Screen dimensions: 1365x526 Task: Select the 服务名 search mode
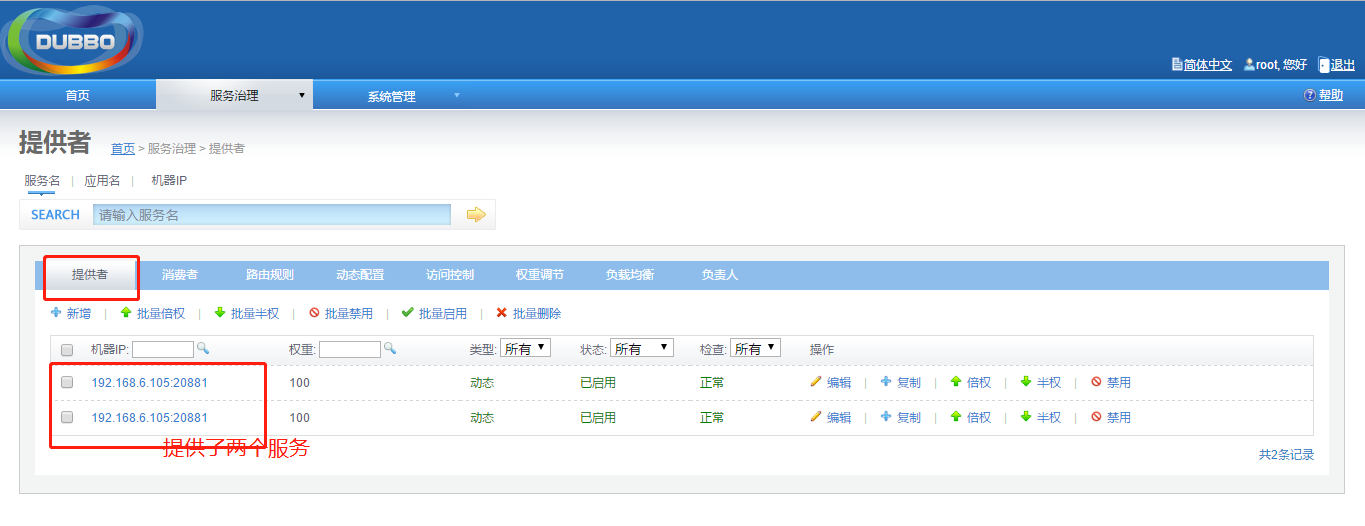42,181
